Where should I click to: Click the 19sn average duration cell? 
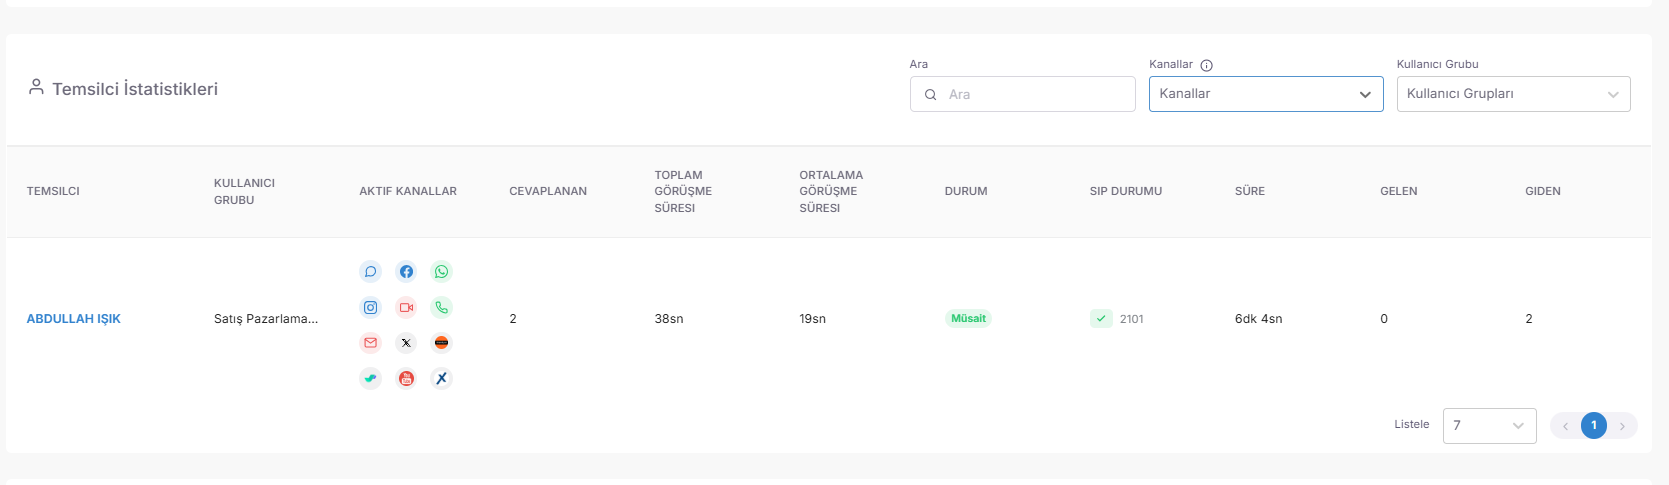[813, 319]
